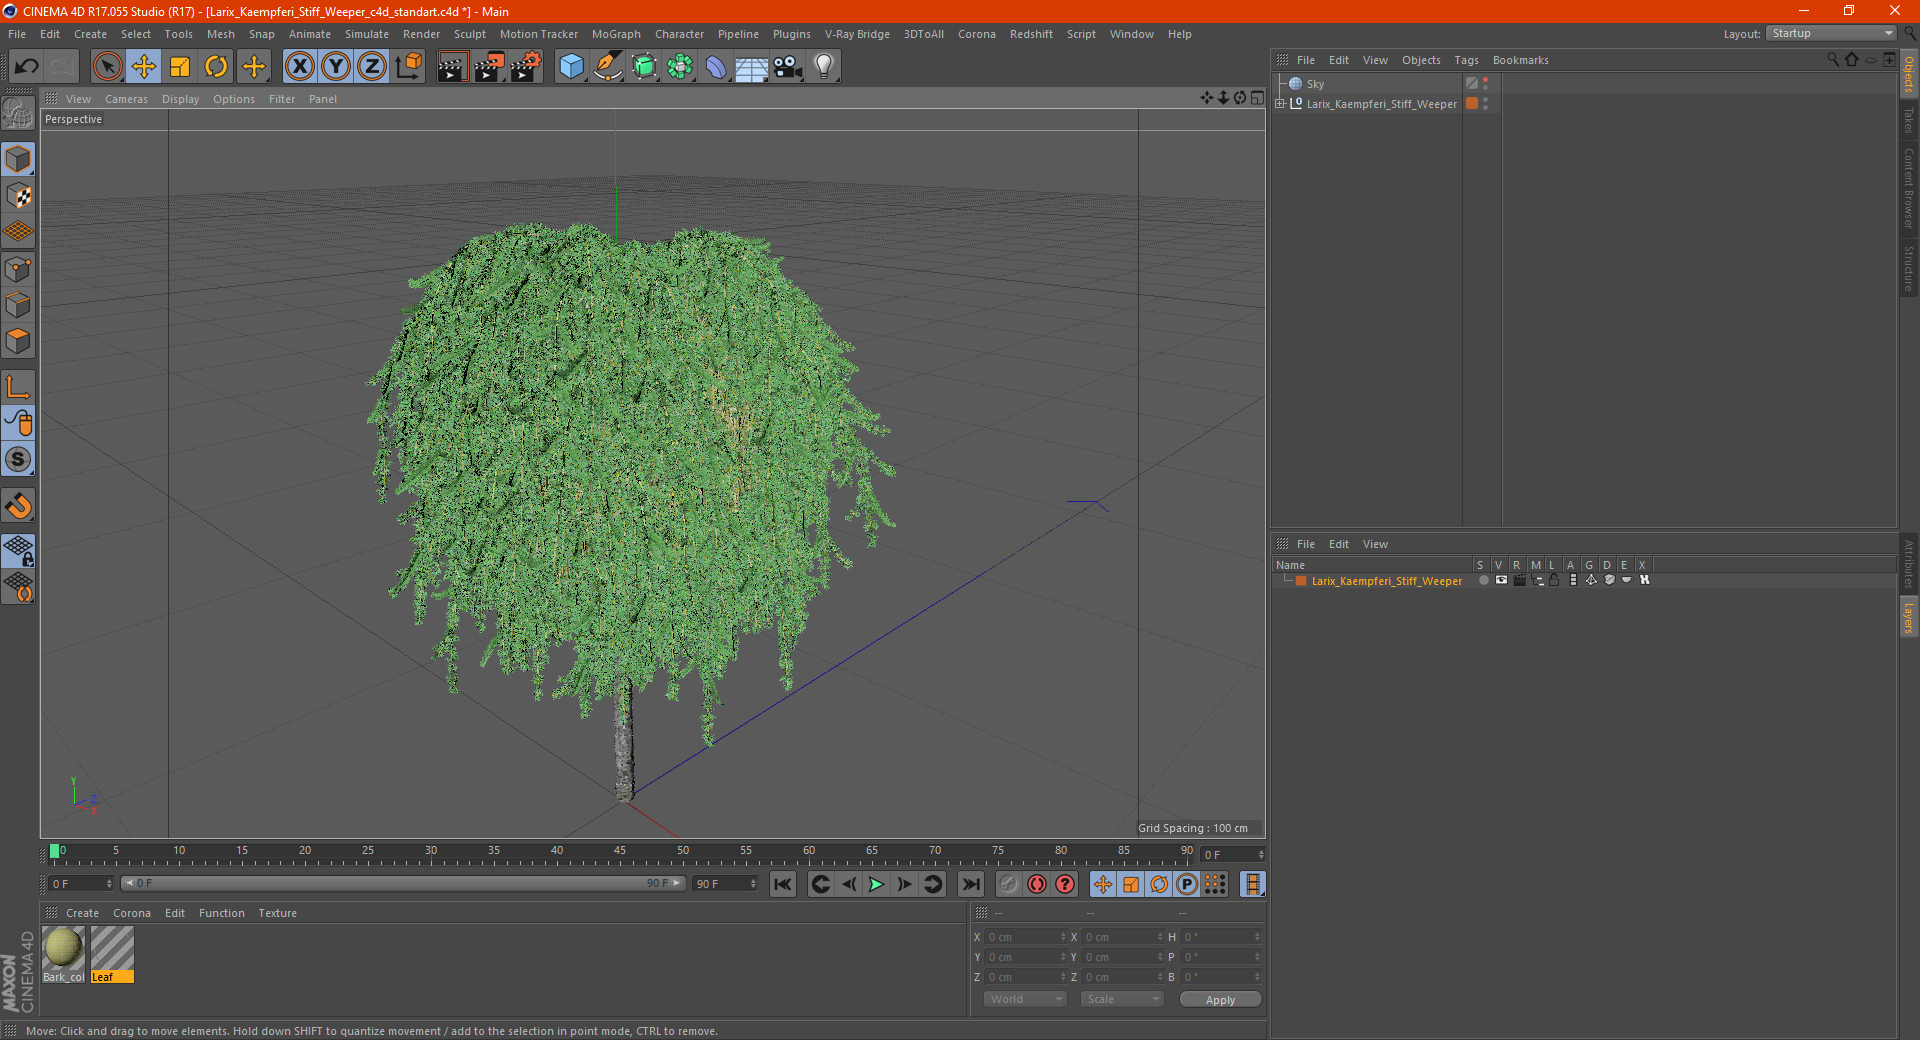Viewport: 1920px width, 1040px height.
Task: Open the World coordinate dropdown
Action: tap(1025, 999)
